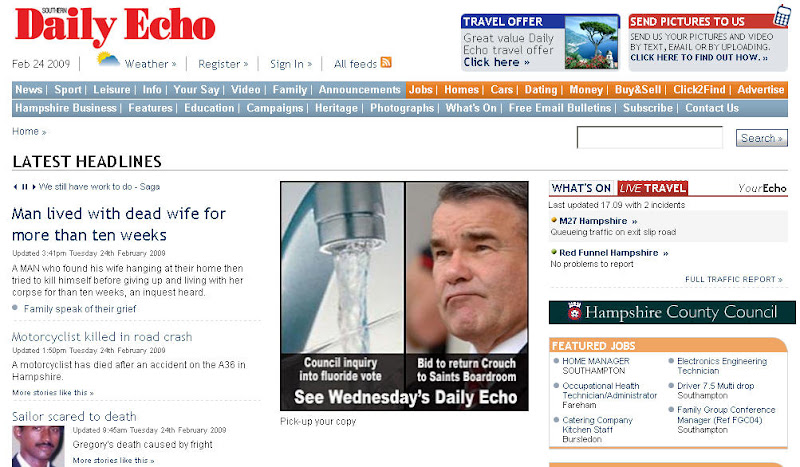800x467 pixels.
Task: Switch to the Live Travel tab
Action: [653, 188]
